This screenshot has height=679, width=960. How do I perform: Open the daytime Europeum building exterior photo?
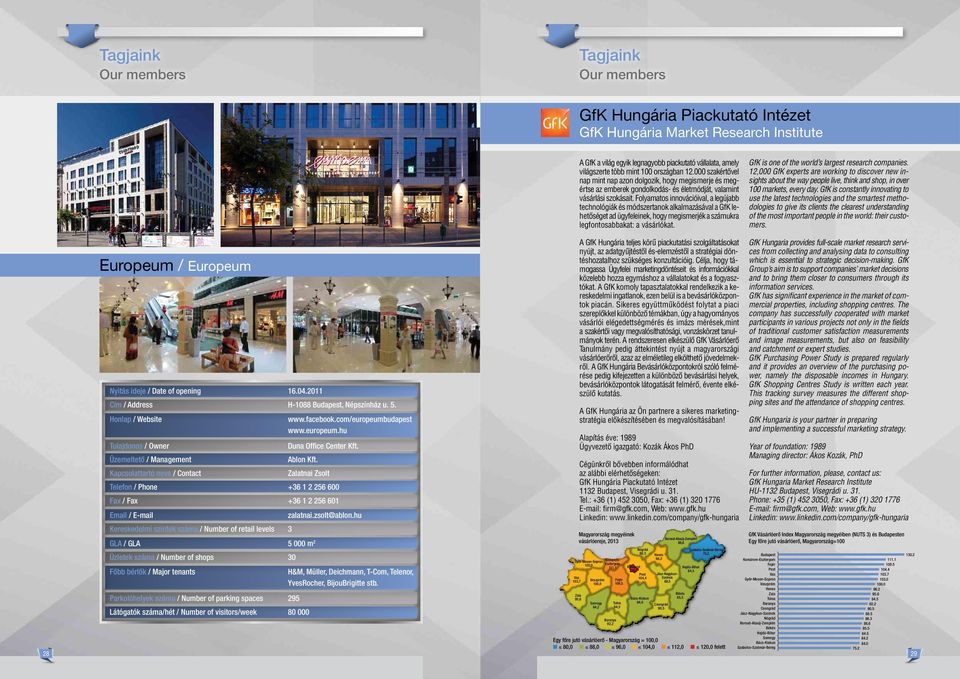[135, 174]
